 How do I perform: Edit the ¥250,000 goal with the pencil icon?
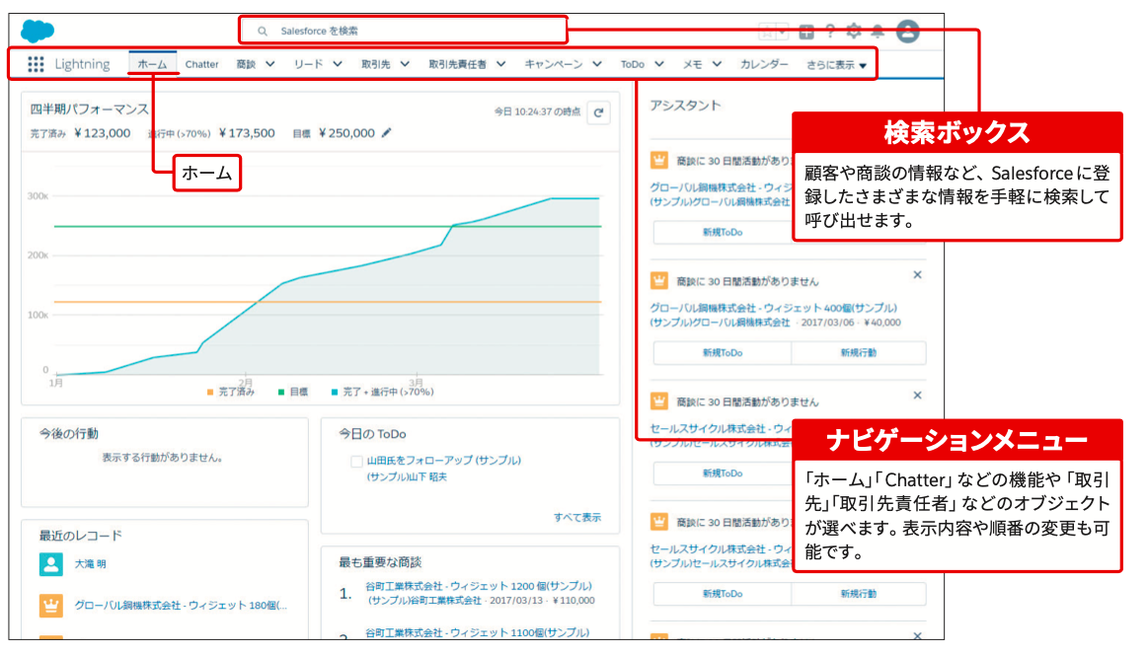click(387, 133)
